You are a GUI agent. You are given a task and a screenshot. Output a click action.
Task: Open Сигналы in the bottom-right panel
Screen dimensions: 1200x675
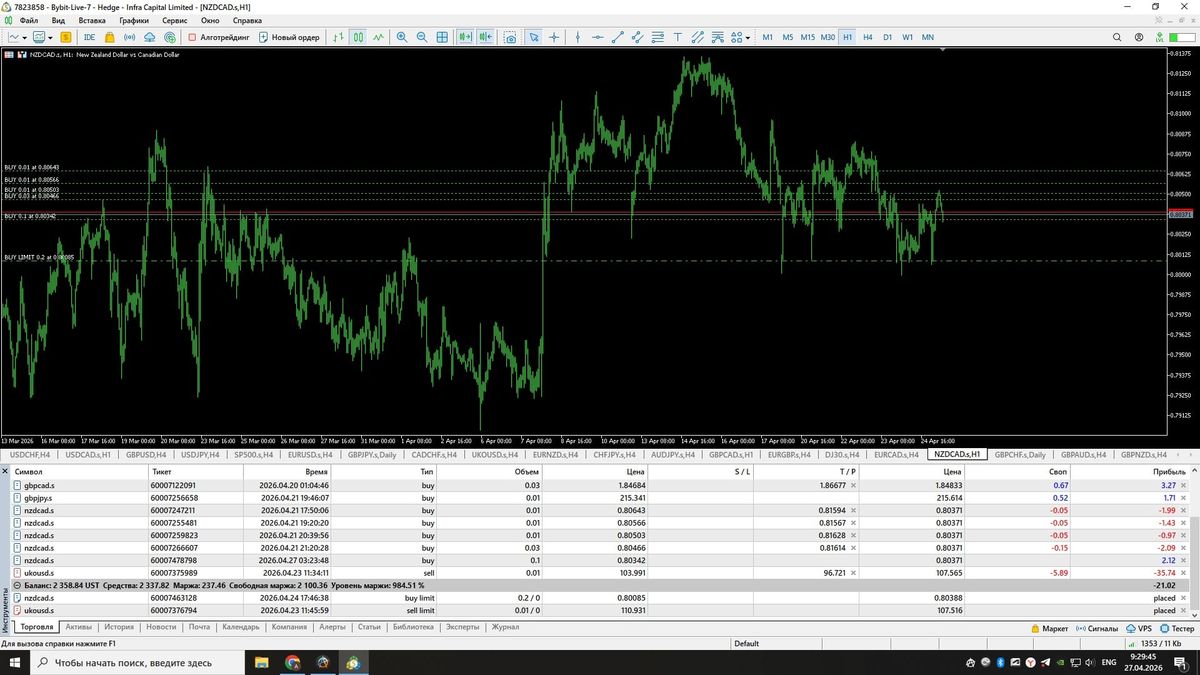[1096, 628]
